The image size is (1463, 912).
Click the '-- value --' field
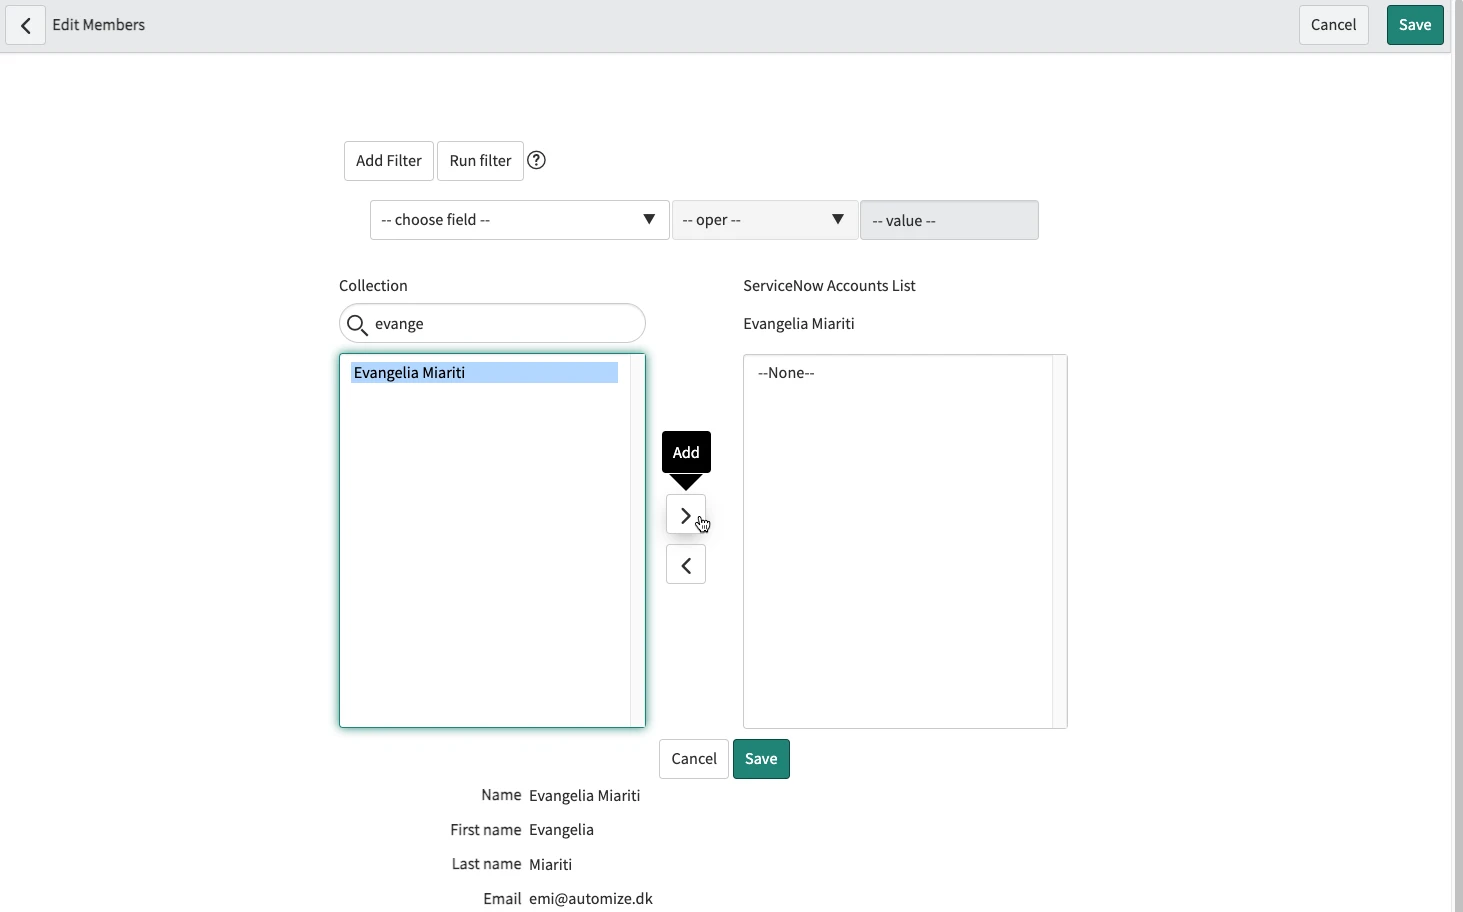click(949, 219)
